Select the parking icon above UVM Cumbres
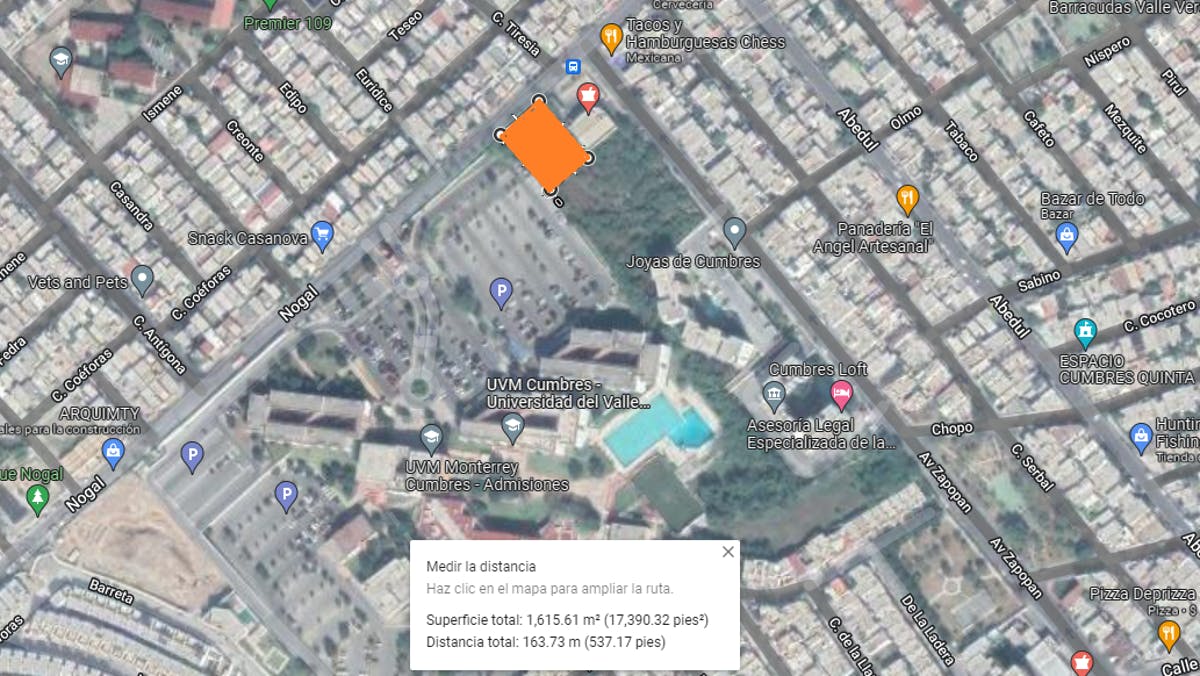 click(x=501, y=293)
